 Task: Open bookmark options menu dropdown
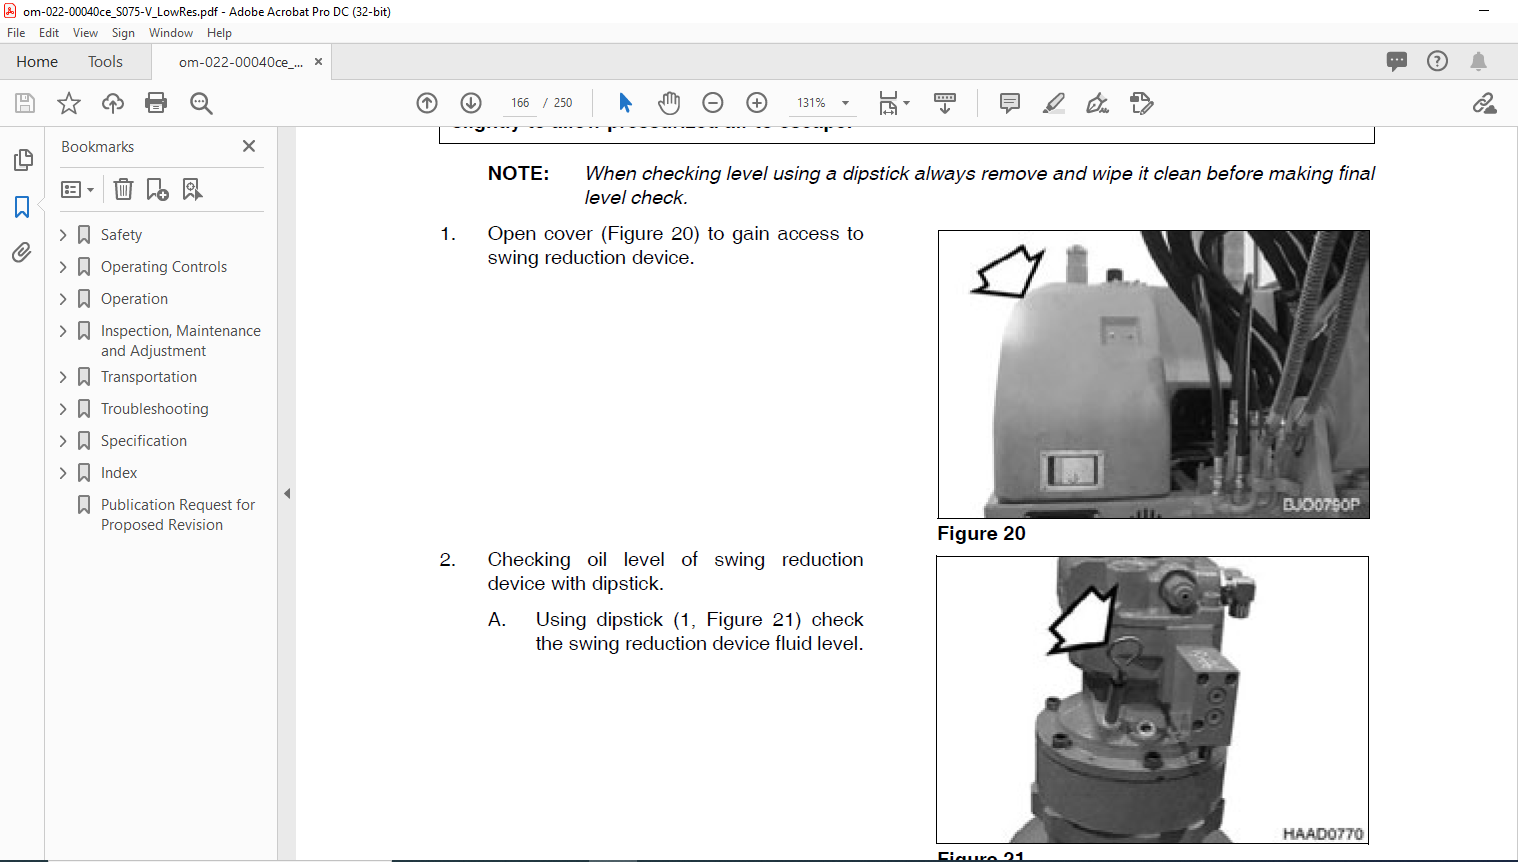(77, 189)
